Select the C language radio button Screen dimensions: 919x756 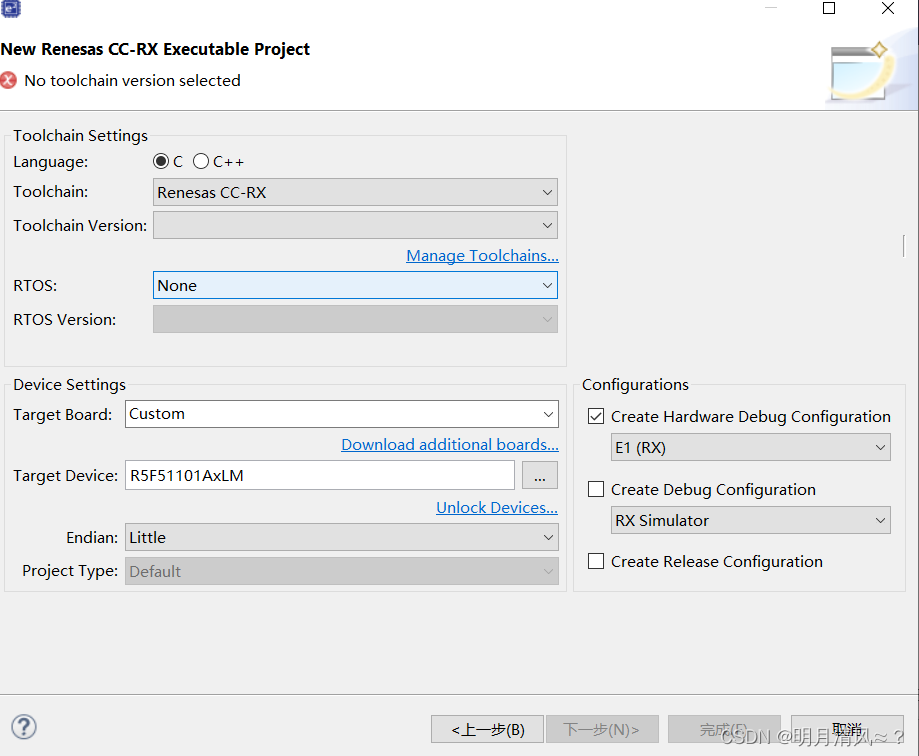coord(161,161)
